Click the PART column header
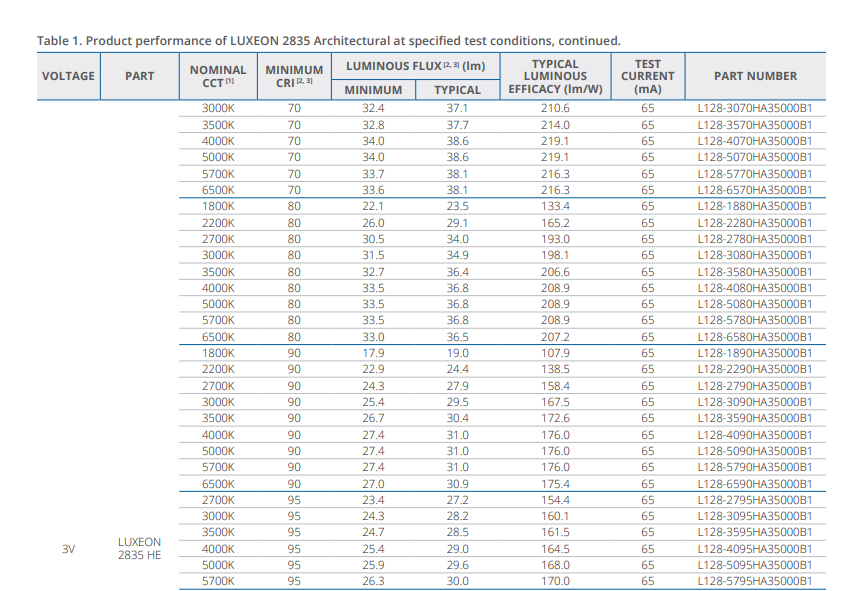Image resolution: width=842 pixels, height=591 pixels. click(x=140, y=76)
